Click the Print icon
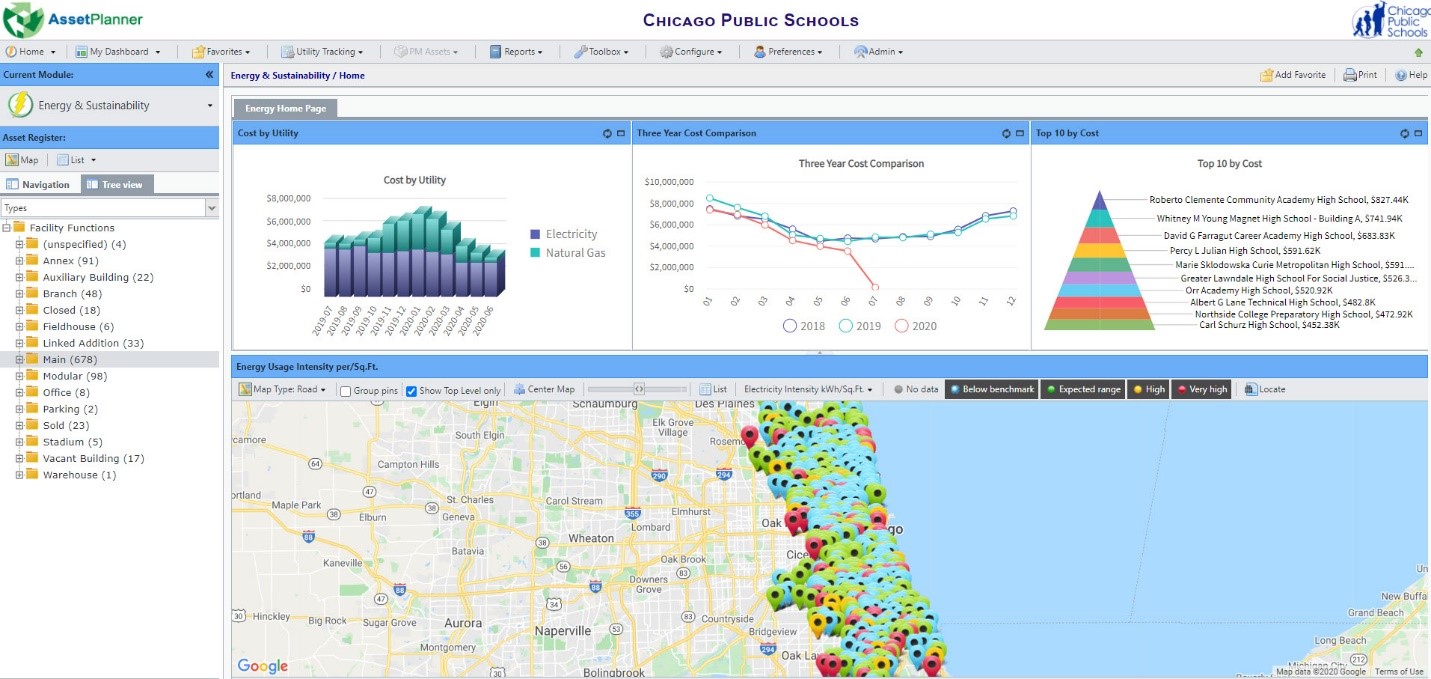The height and width of the screenshot is (679, 1431). [x=1350, y=75]
